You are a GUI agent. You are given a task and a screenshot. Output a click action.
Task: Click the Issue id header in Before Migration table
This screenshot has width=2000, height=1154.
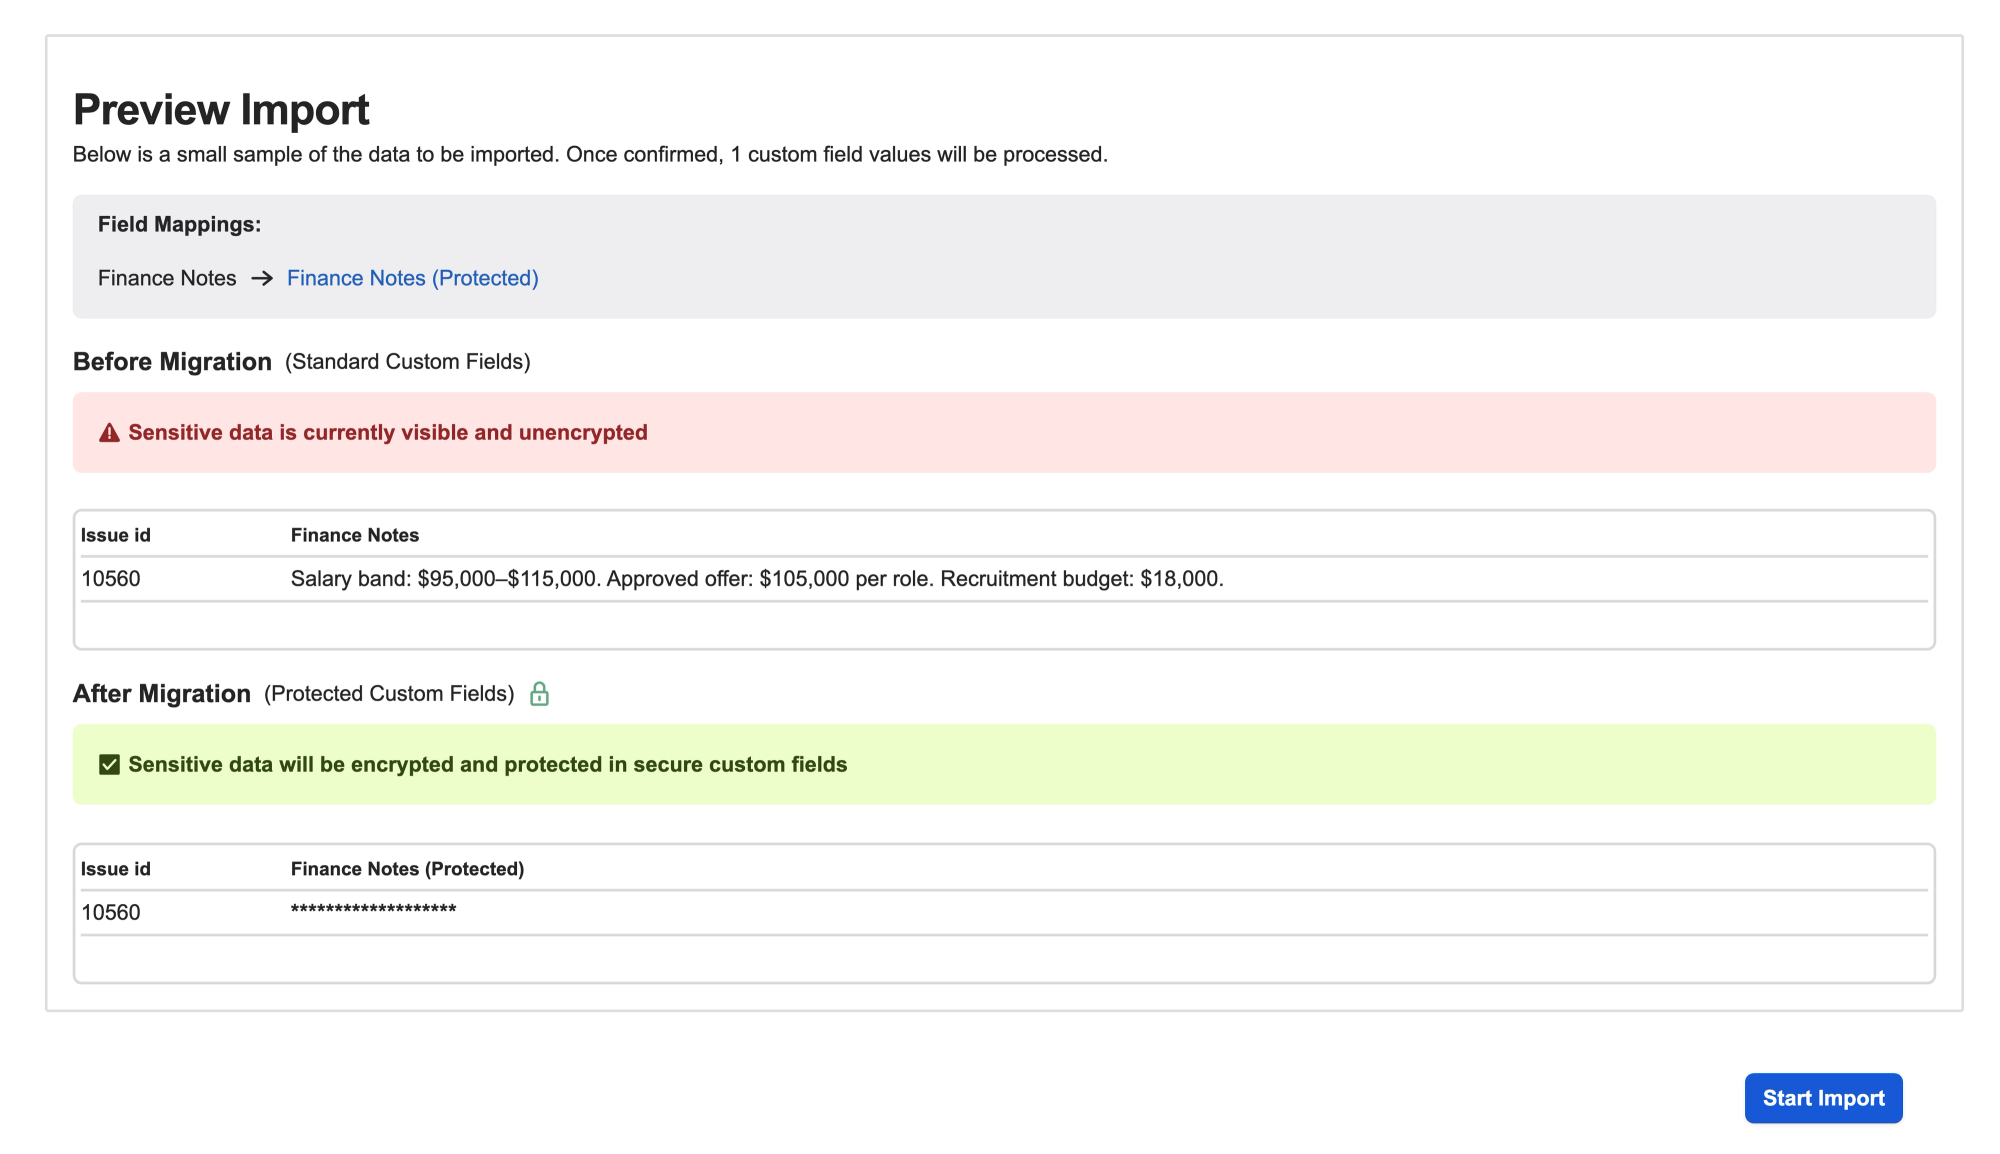[116, 535]
